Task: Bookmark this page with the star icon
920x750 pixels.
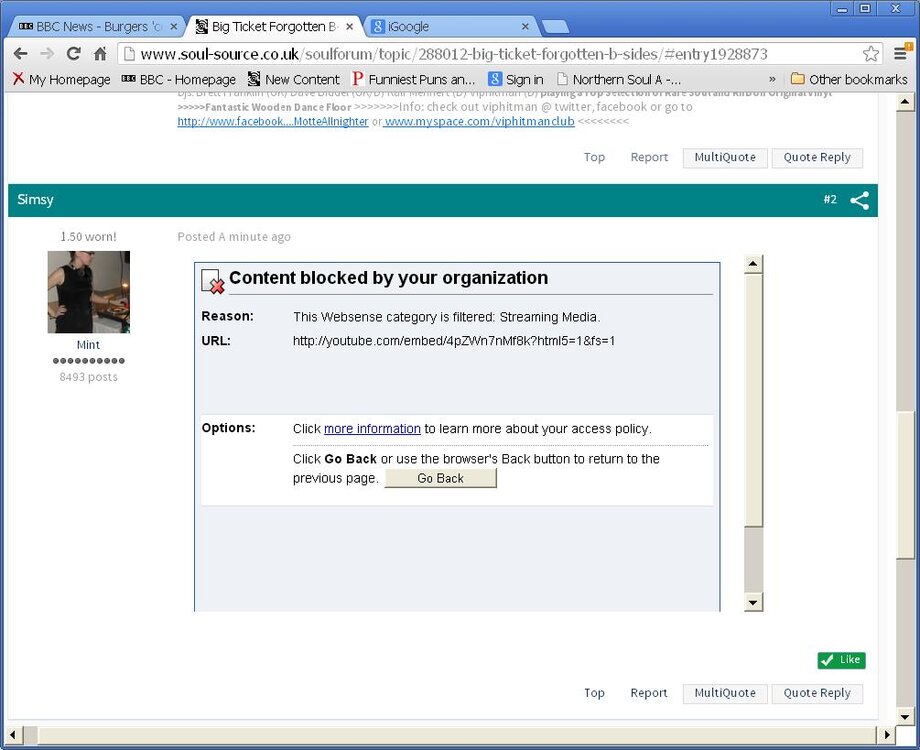Action: [871, 54]
